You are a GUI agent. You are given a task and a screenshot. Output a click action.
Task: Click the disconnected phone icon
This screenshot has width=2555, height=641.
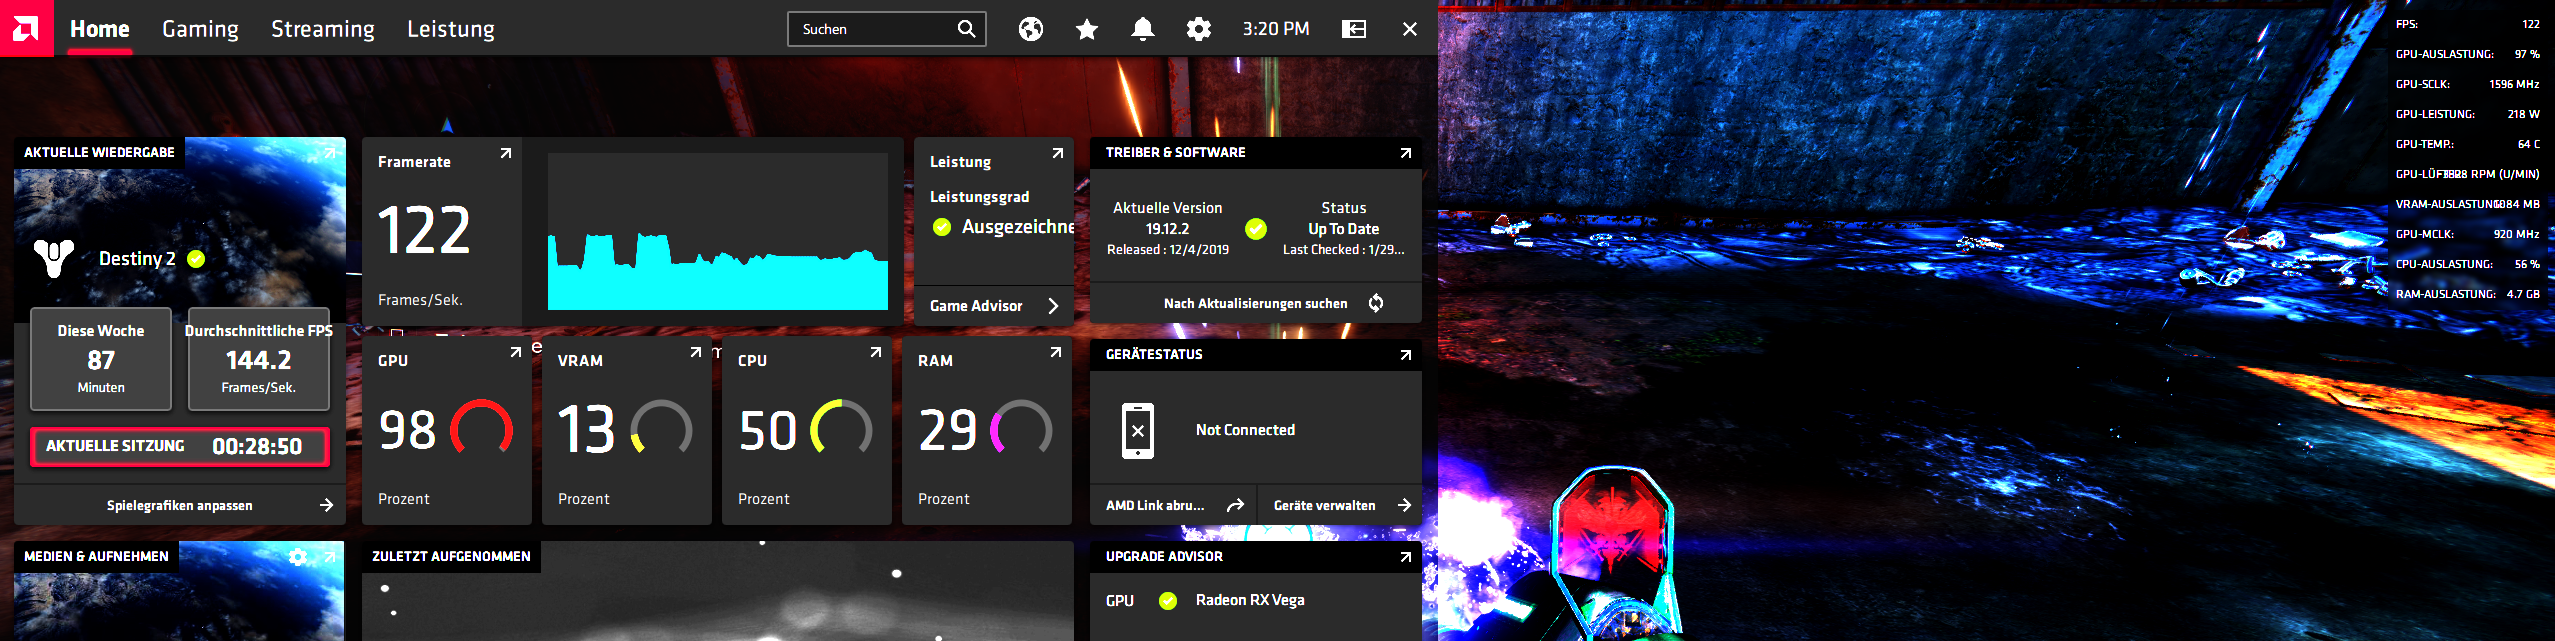[1138, 431]
